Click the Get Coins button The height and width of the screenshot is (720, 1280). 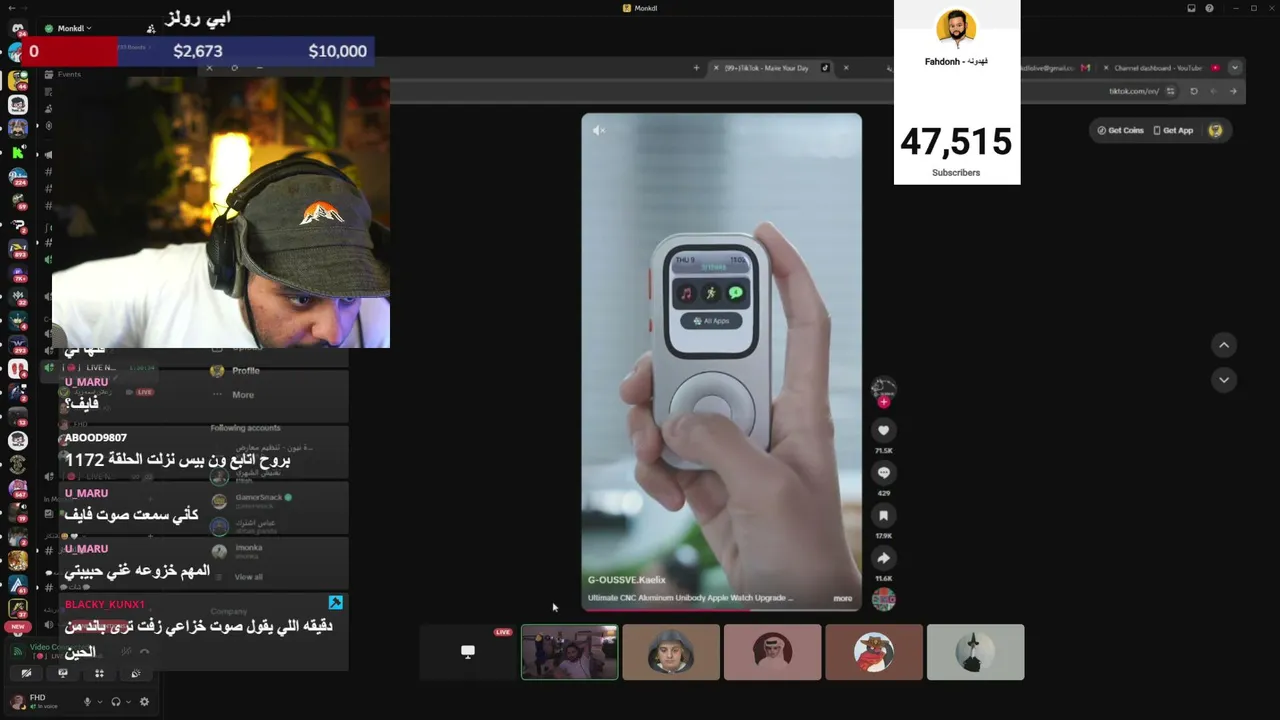pyautogui.click(x=1120, y=130)
